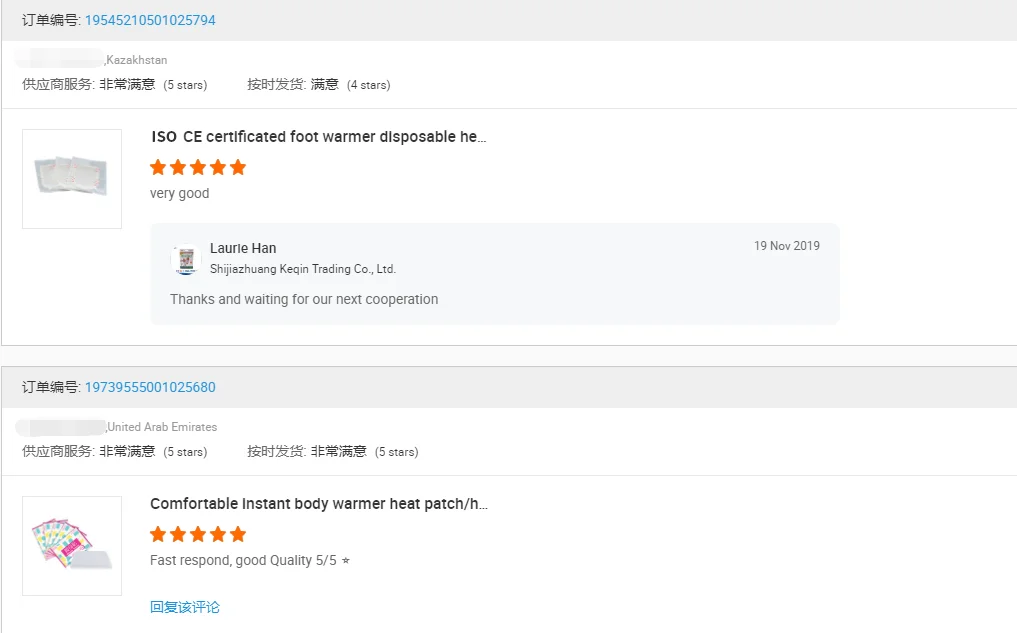Open the Comfortable instant body warmer title
Screen dimensions: 1017x633
tap(318, 504)
